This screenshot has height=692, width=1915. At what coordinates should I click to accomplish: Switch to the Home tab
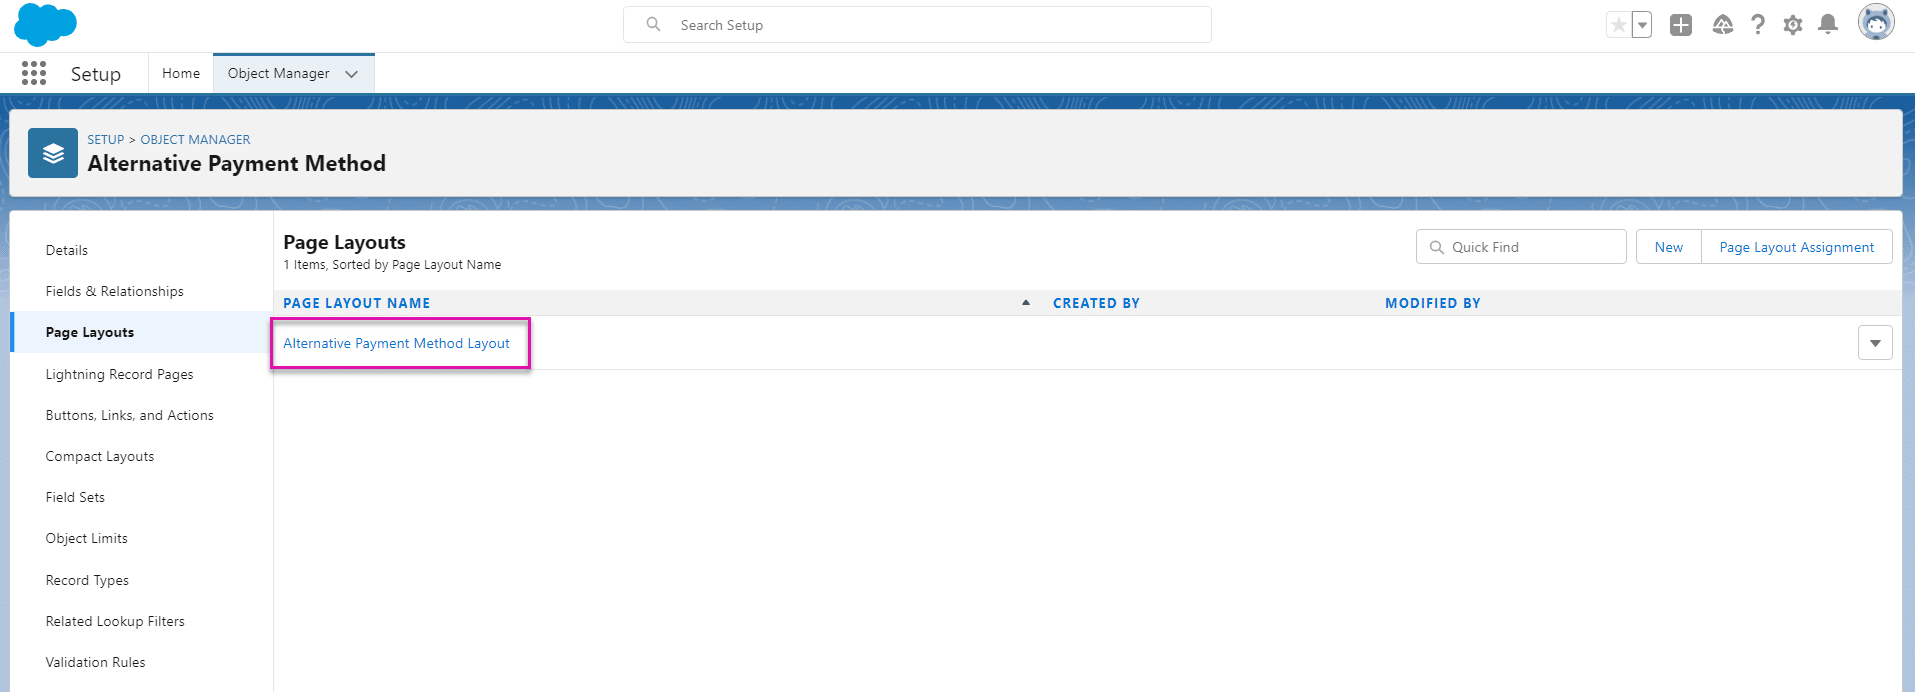tap(181, 73)
